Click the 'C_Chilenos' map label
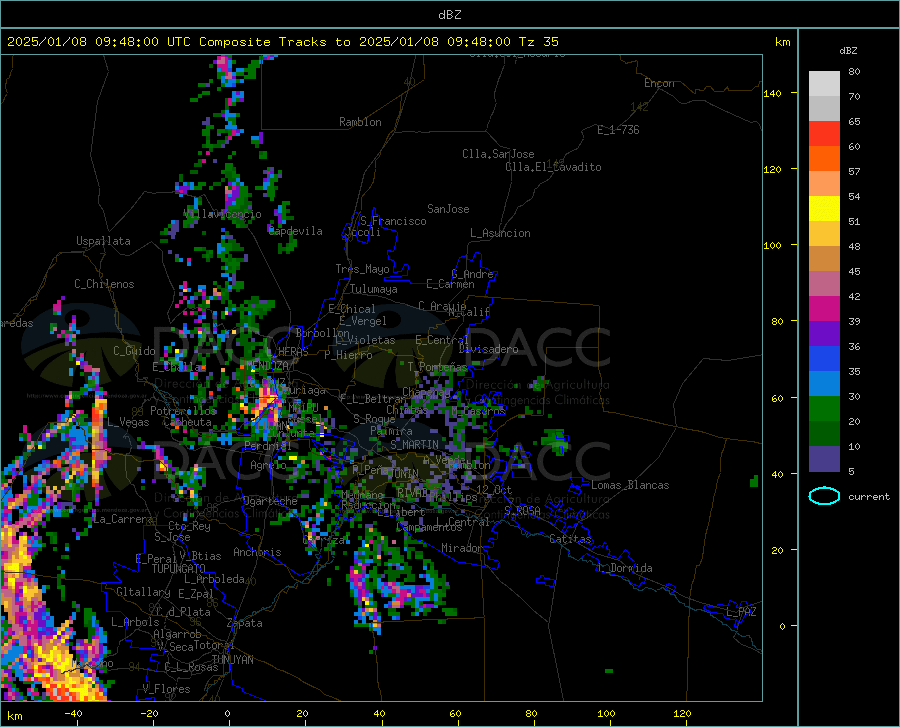 (104, 284)
